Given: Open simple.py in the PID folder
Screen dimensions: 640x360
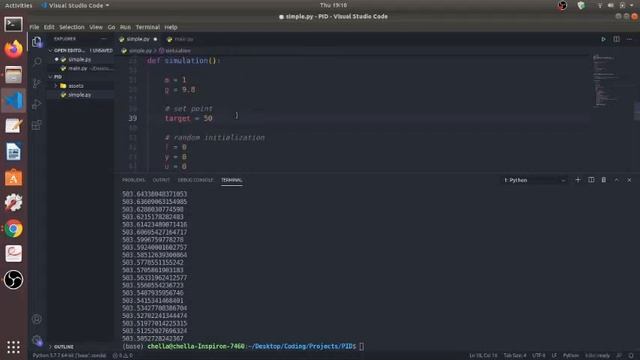Looking at the screenshot, I should pyautogui.click(x=80, y=95).
